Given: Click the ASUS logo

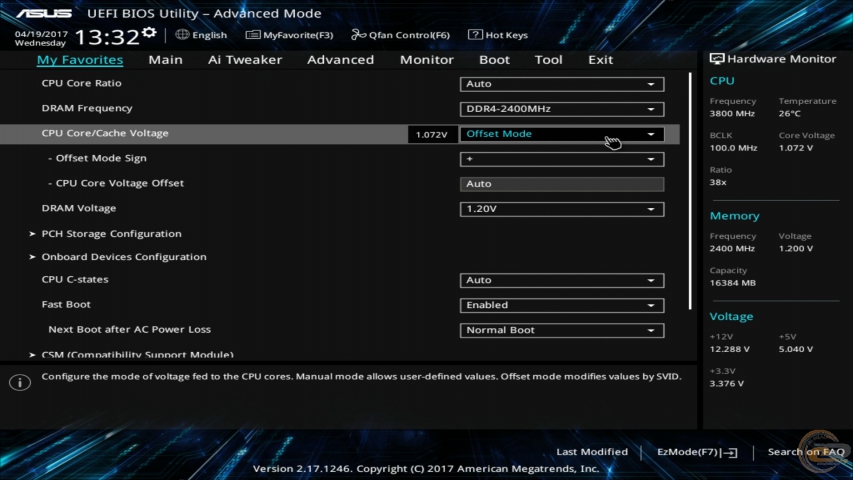Looking at the screenshot, I should click(x=44, y=13).
